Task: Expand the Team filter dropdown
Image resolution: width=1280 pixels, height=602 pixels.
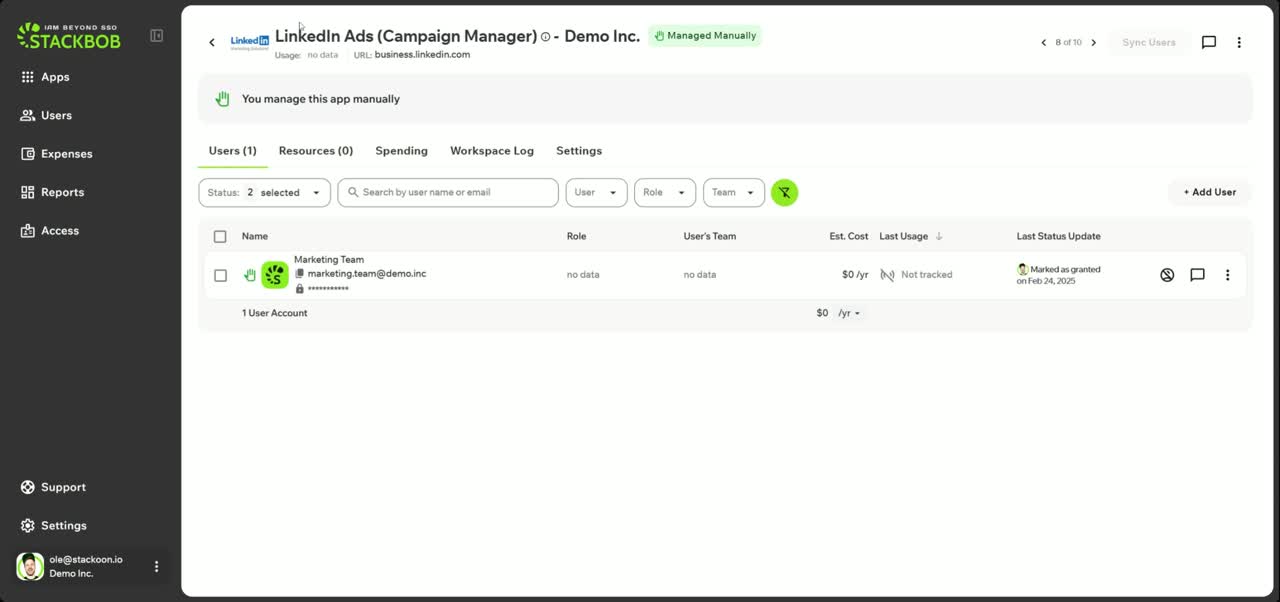Action: 734,193
